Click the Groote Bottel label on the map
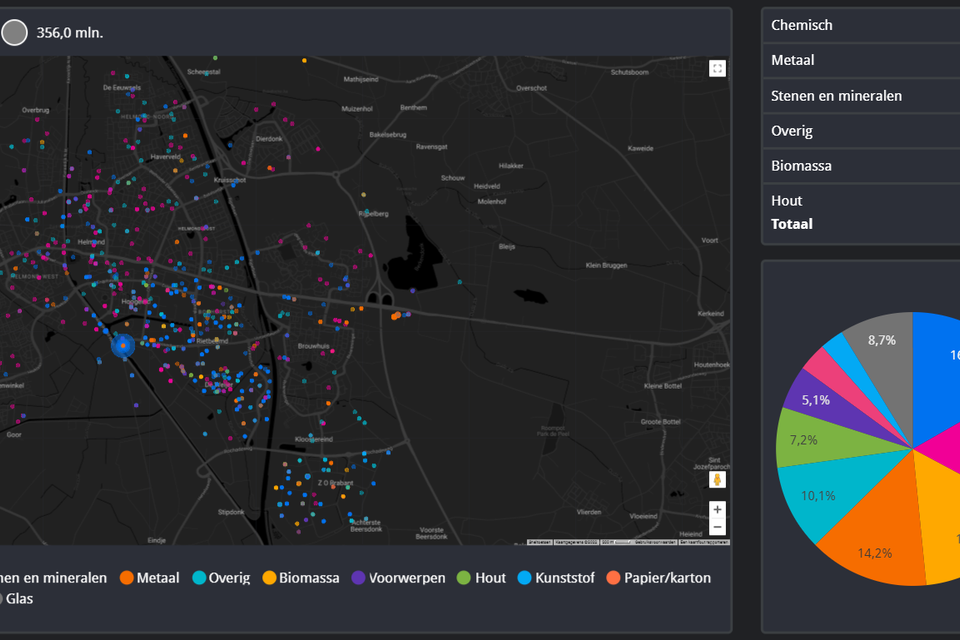 tap(660, 421)
